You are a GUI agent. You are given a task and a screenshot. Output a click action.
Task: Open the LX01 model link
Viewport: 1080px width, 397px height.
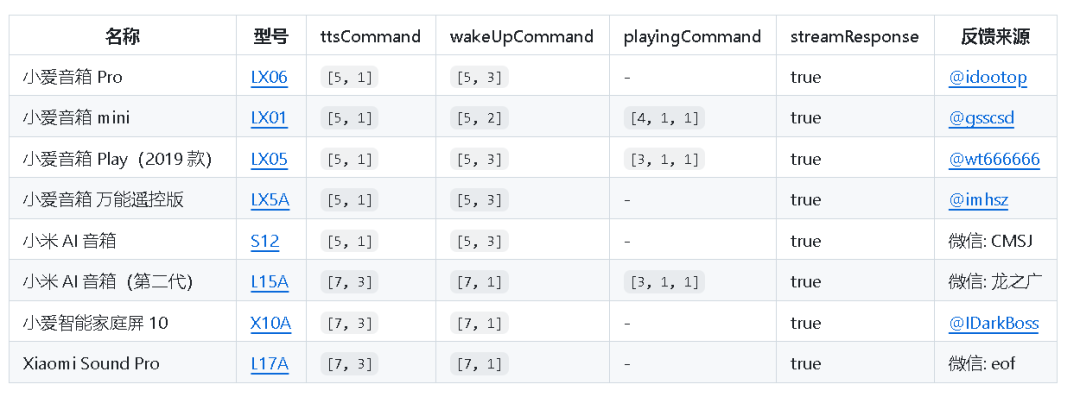coord(269,118)
